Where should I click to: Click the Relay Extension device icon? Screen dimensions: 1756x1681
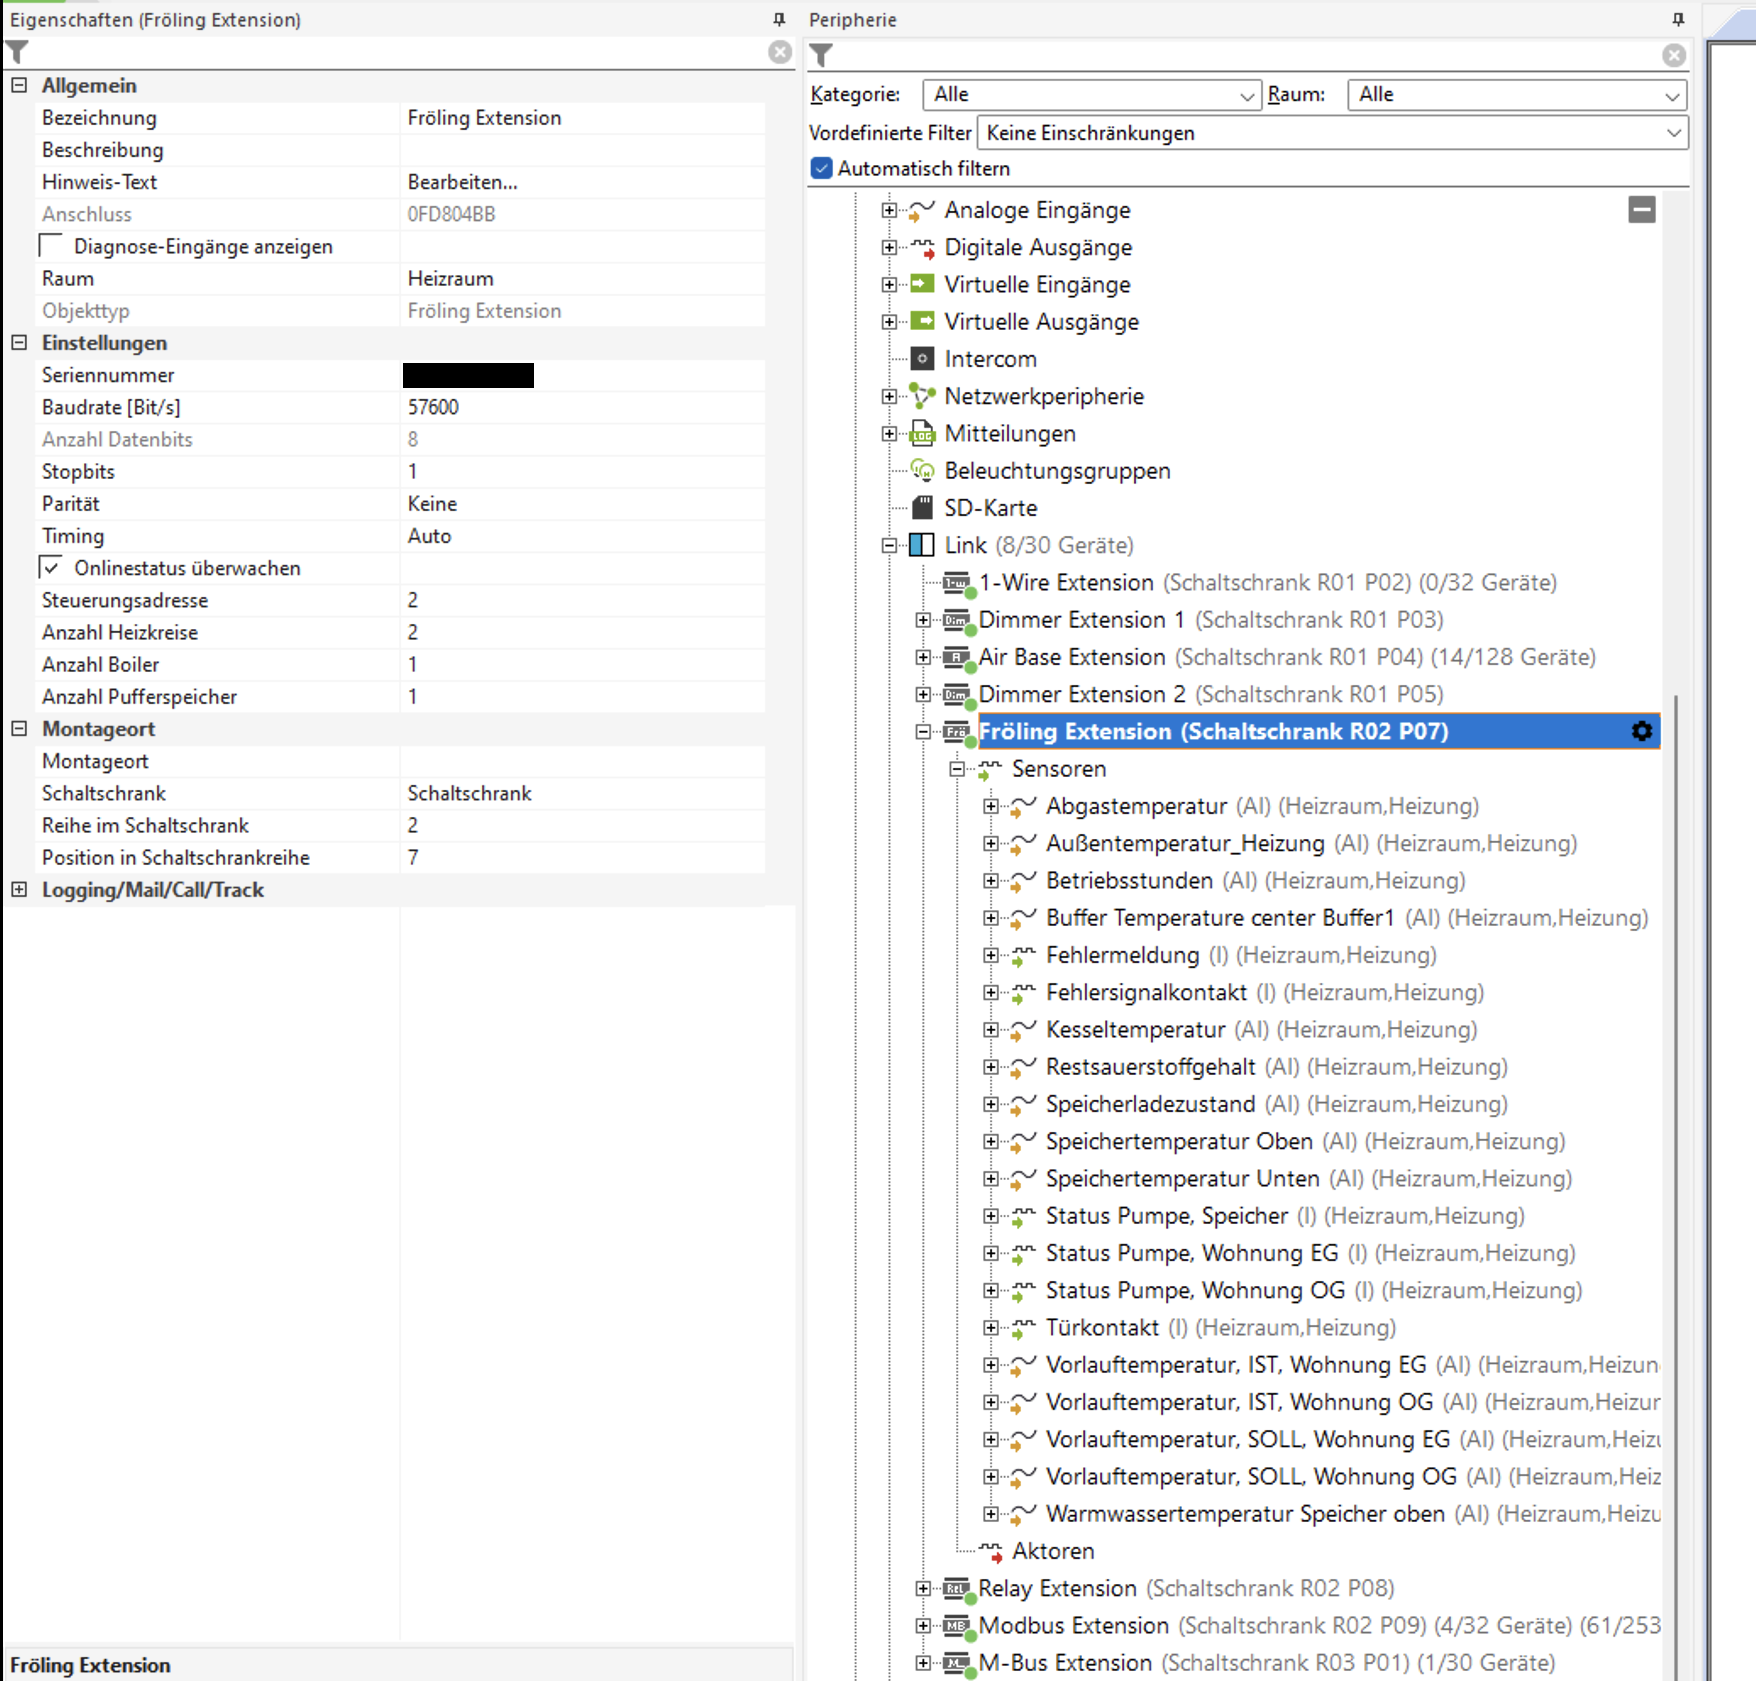coord(957,1589)
